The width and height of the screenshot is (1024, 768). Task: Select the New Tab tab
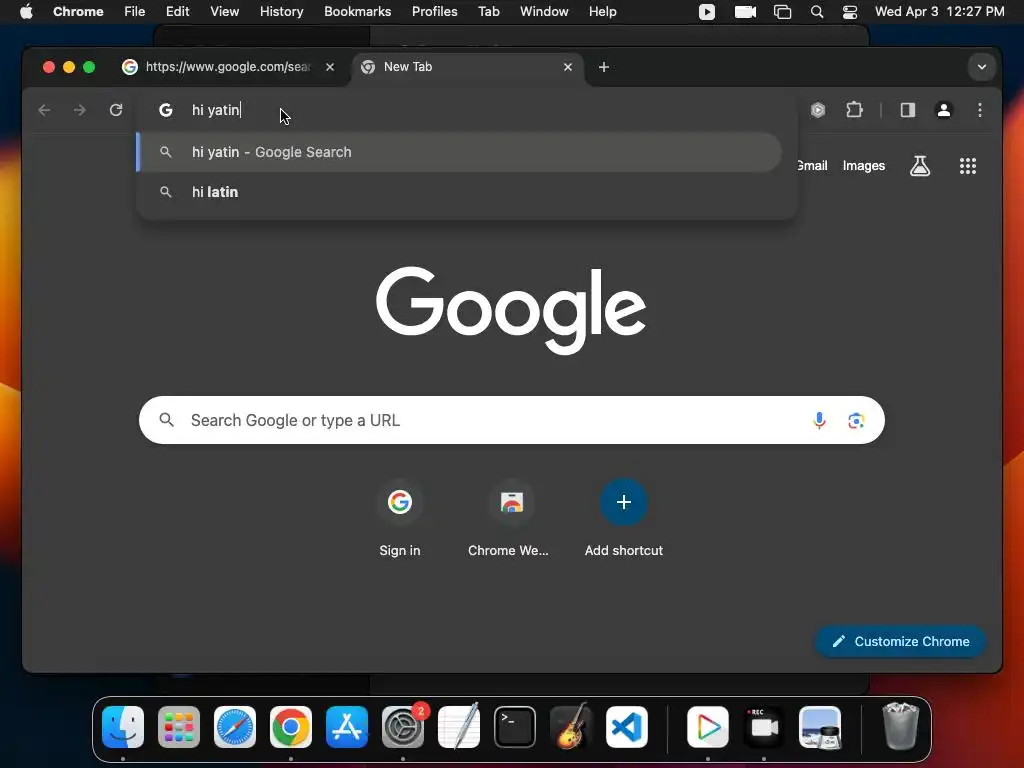pos(468,67)
